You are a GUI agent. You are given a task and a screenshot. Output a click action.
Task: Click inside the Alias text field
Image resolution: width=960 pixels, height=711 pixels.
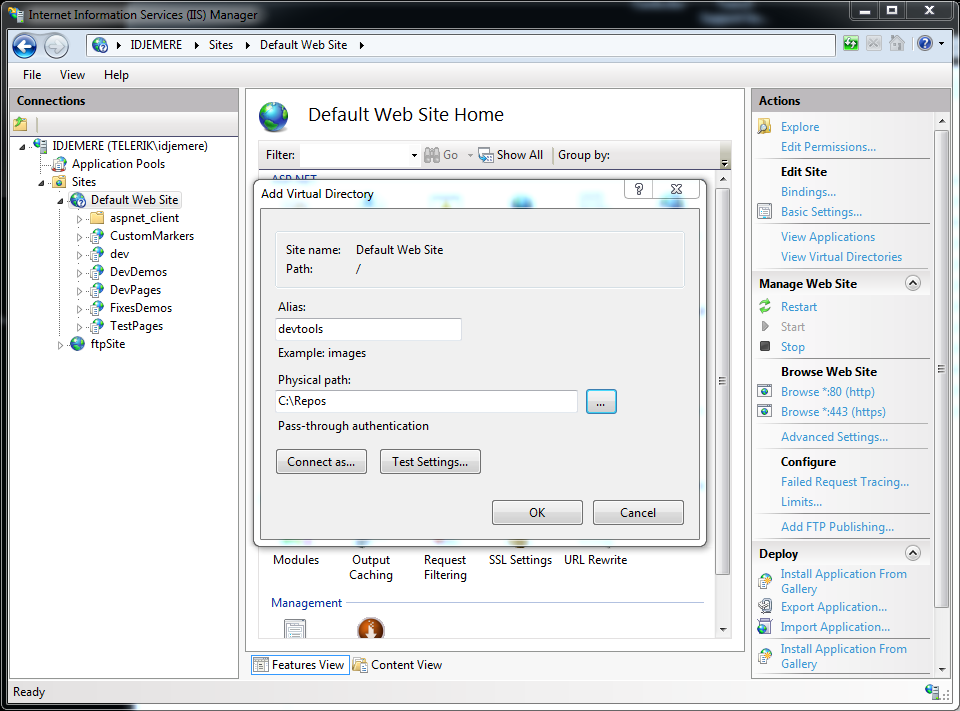click(x=368, y=329)
